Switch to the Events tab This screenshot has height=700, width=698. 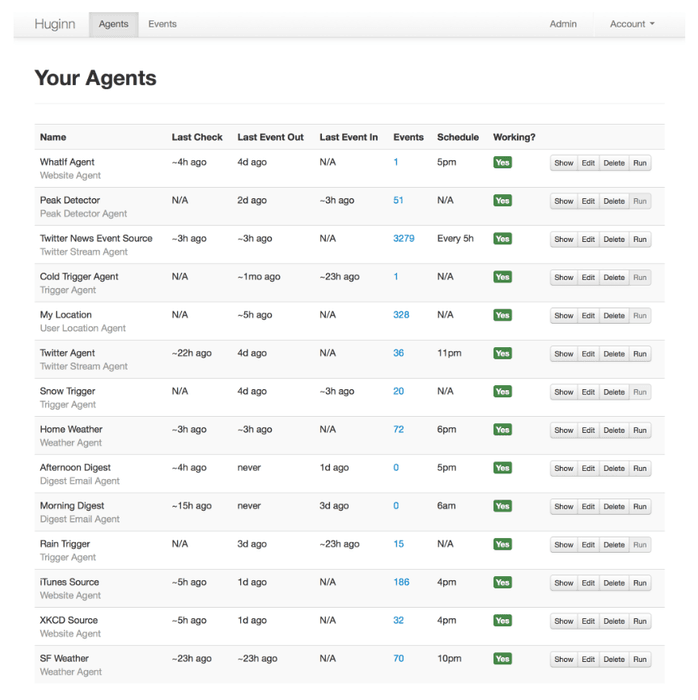click(162, 24)
